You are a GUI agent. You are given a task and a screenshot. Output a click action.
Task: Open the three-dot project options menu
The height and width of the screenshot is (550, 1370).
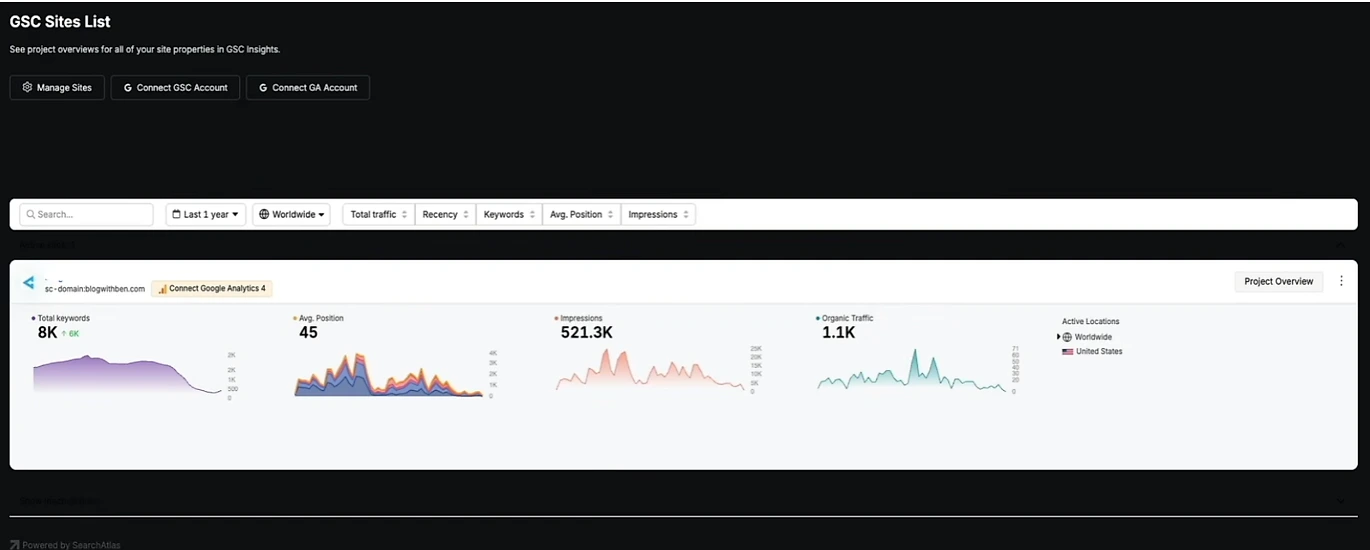[1341, 282]
